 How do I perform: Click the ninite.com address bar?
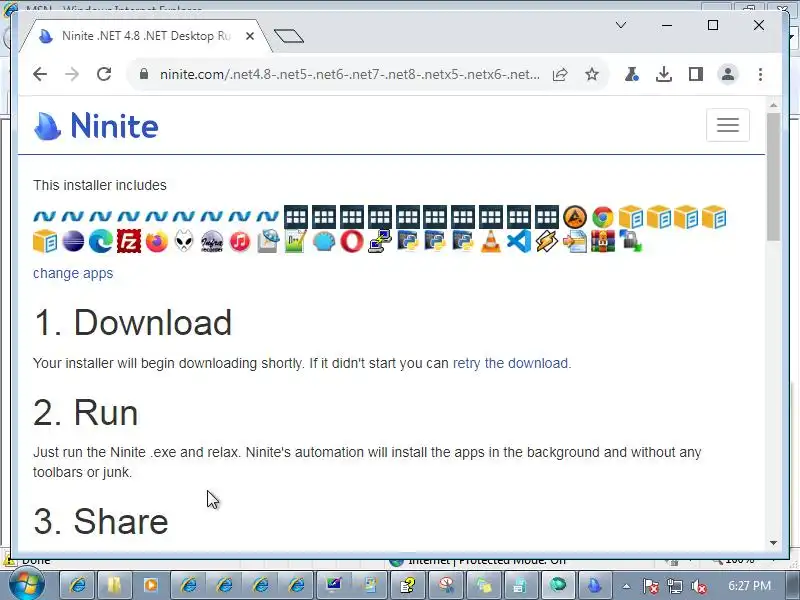[x=349, y=74]
